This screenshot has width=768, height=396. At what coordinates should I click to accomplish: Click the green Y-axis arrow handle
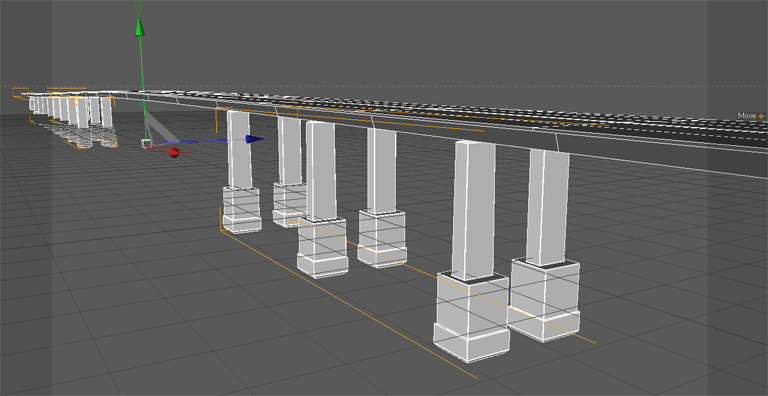pyautogui.click(x=140, y=27)
